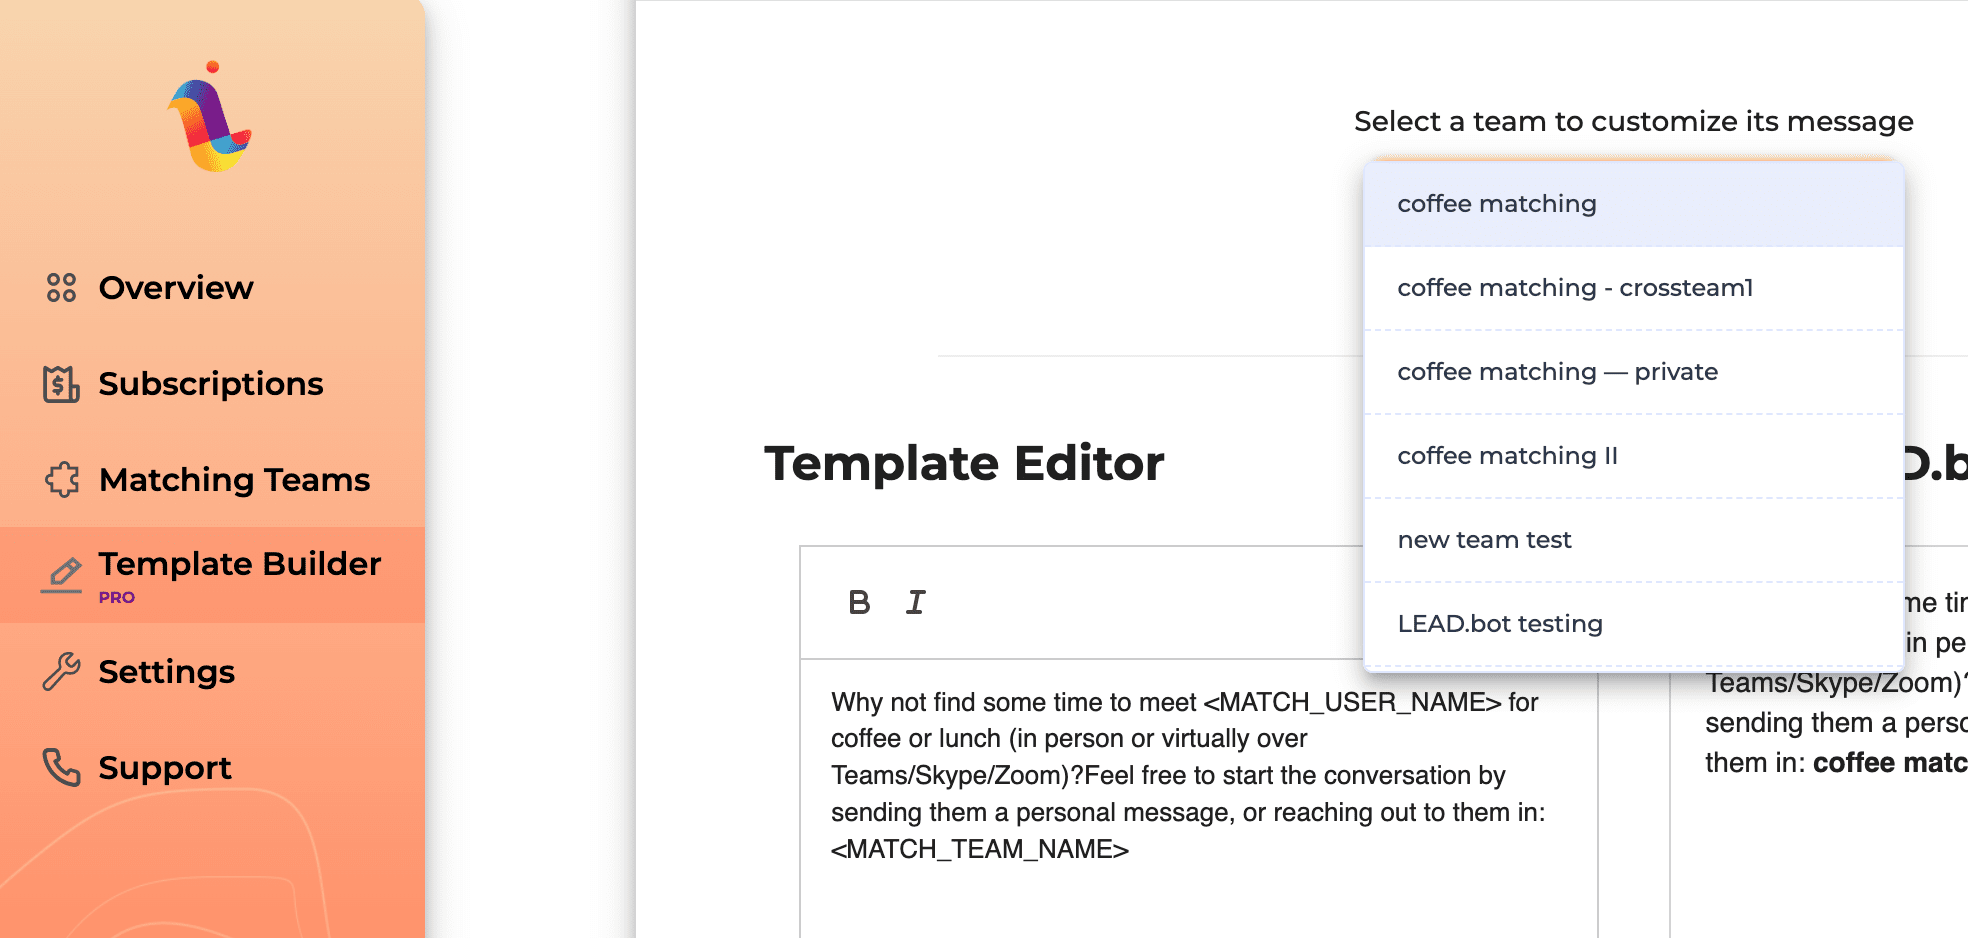Viewport: 1968px width, 938px height.
Task: Toggle bold formatting in editor
Action: [859, 603]
